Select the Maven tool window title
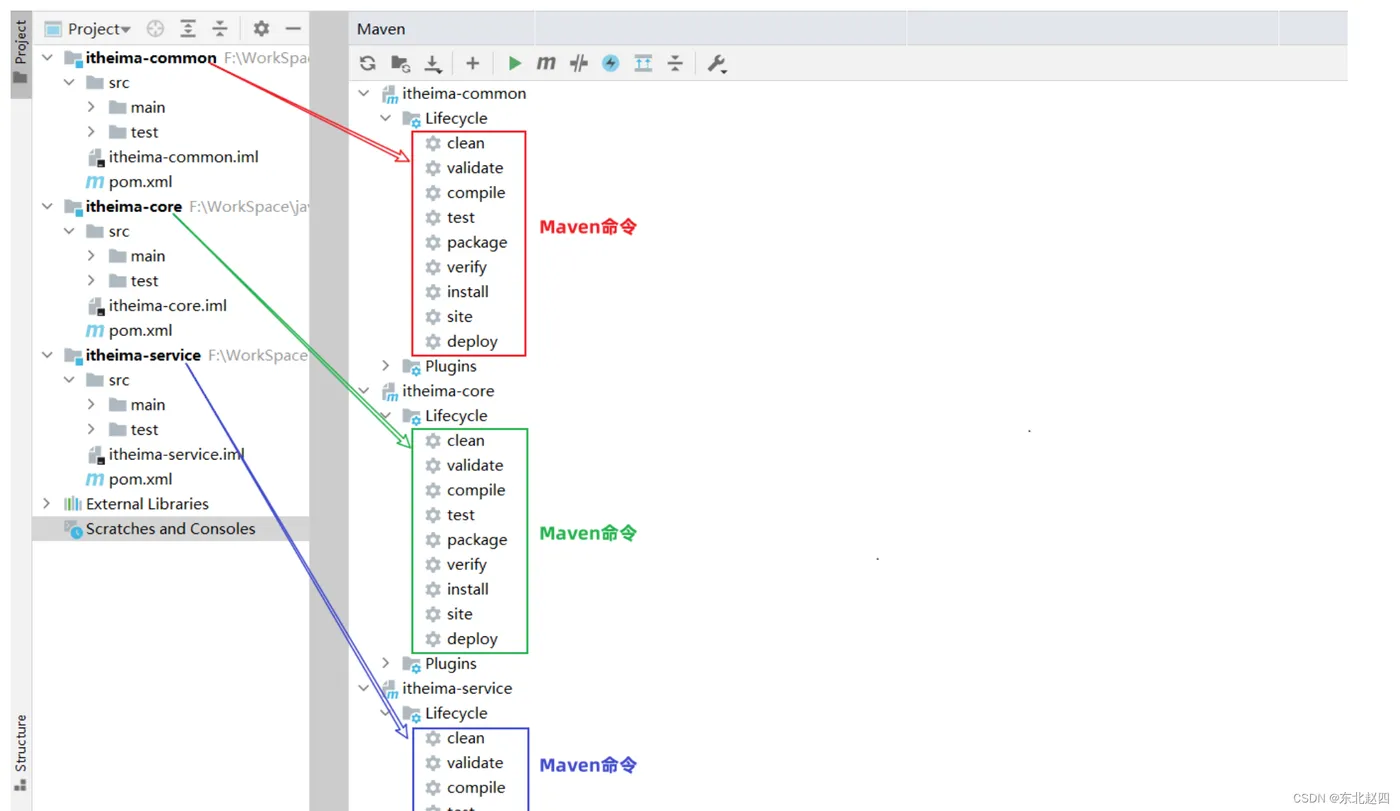1400x811 pixels. pos(381,29)
